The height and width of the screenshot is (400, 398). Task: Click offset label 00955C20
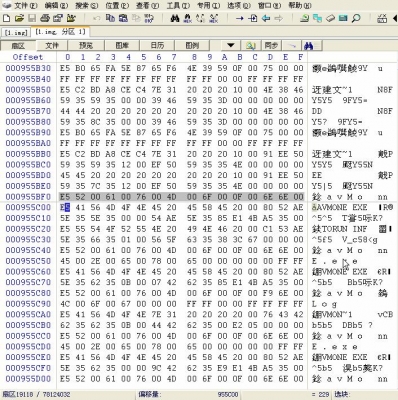28,229
